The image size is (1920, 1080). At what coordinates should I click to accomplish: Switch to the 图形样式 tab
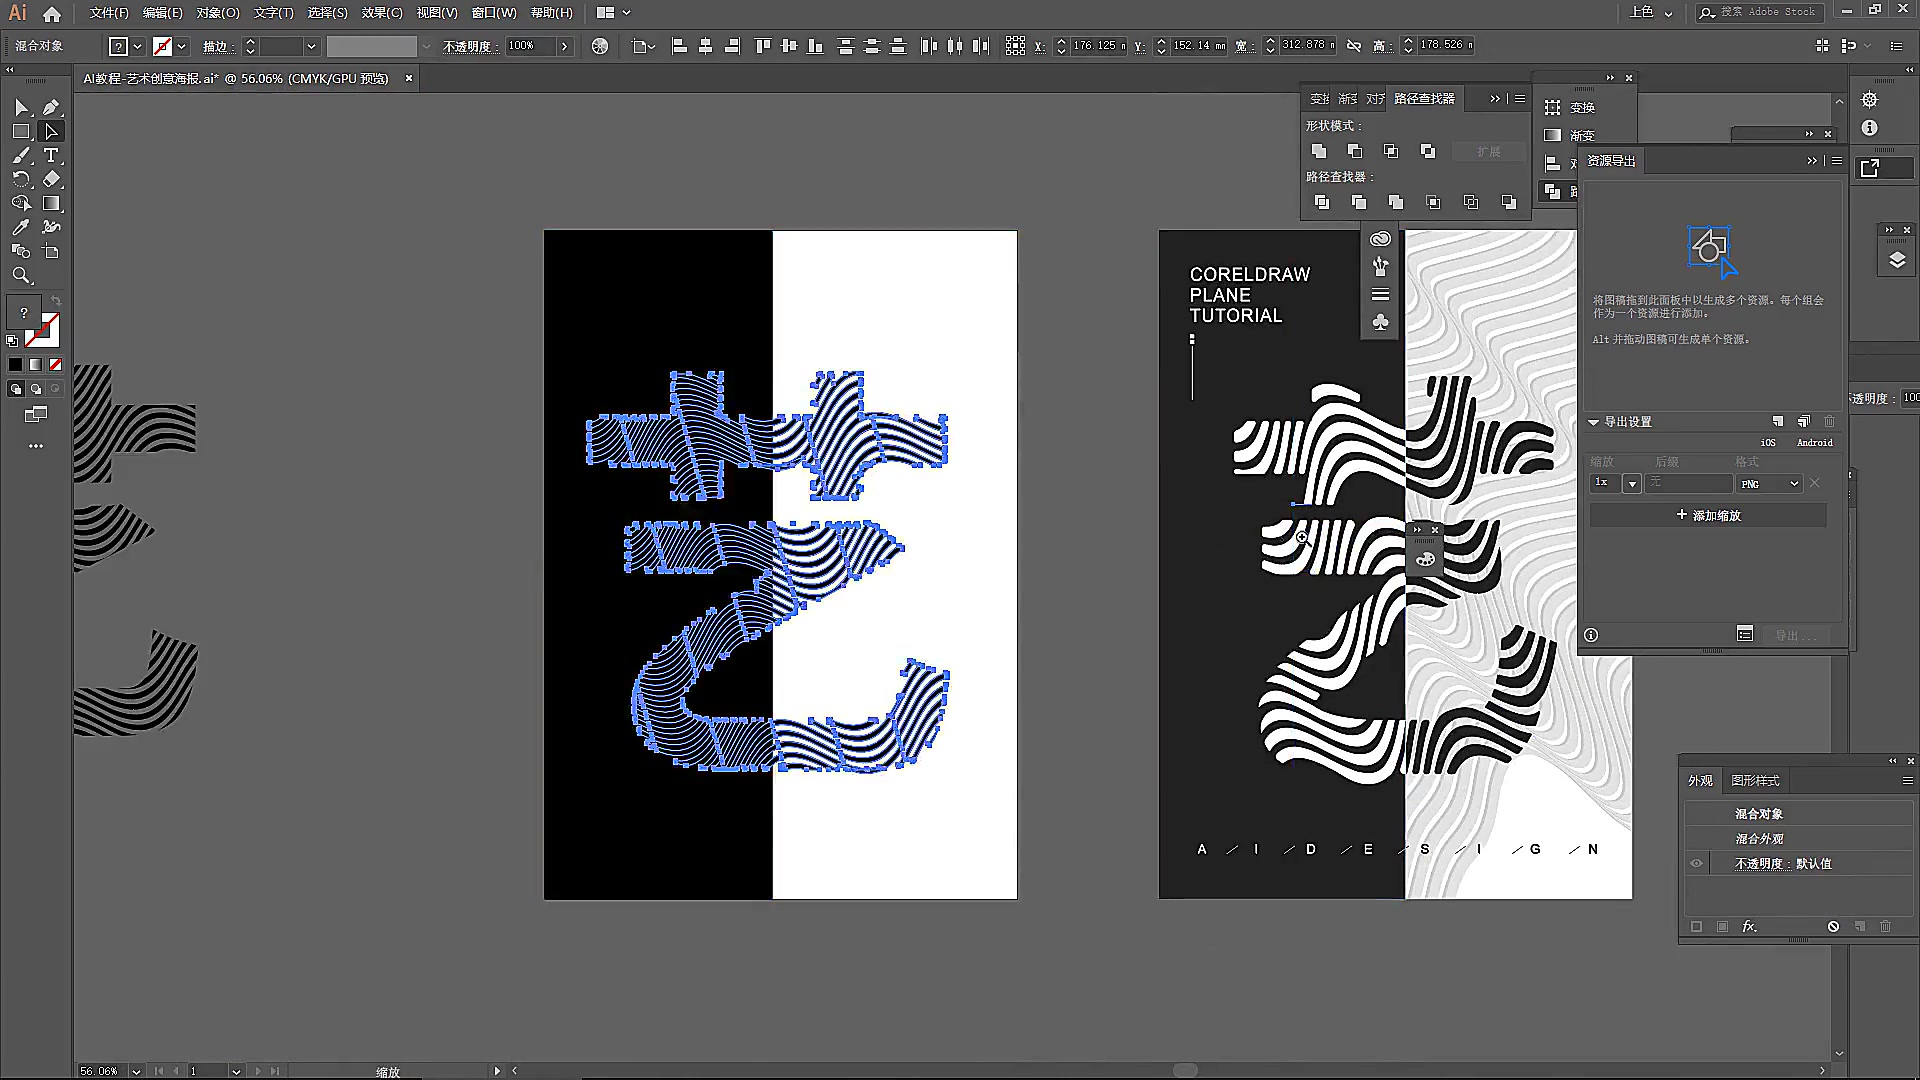point(1755,781)
